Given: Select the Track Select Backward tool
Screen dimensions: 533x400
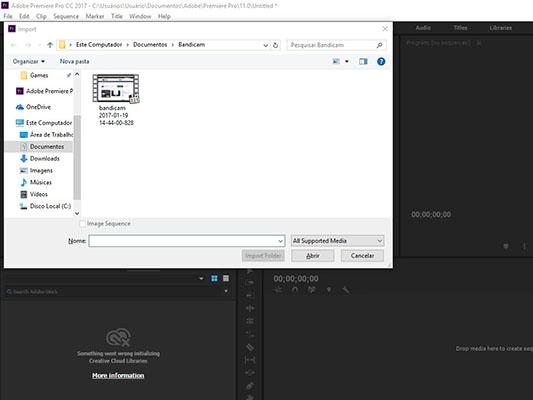Looking at the screenshot, I should (250, 295).
